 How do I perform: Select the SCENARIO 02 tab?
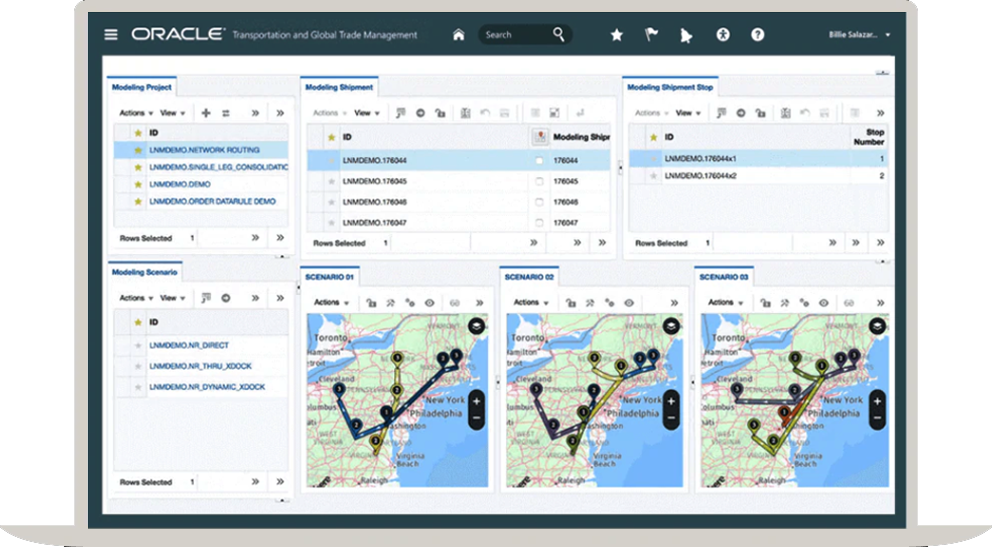tap(529, 277)
